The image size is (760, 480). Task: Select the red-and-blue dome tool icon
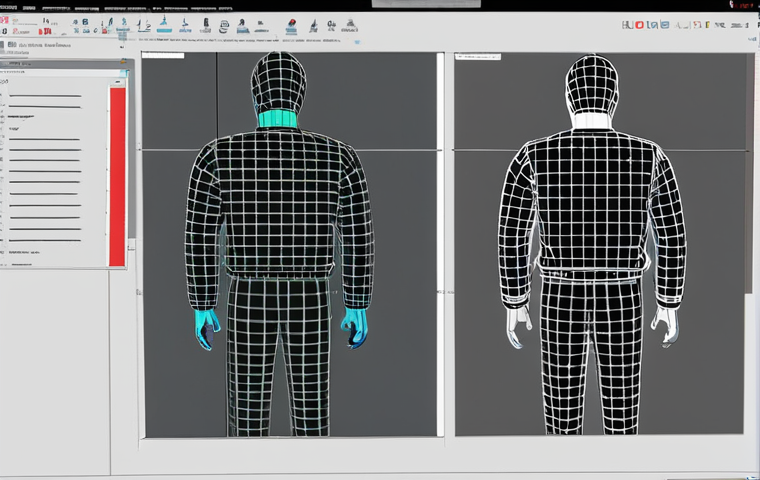[x=291, y=26]
